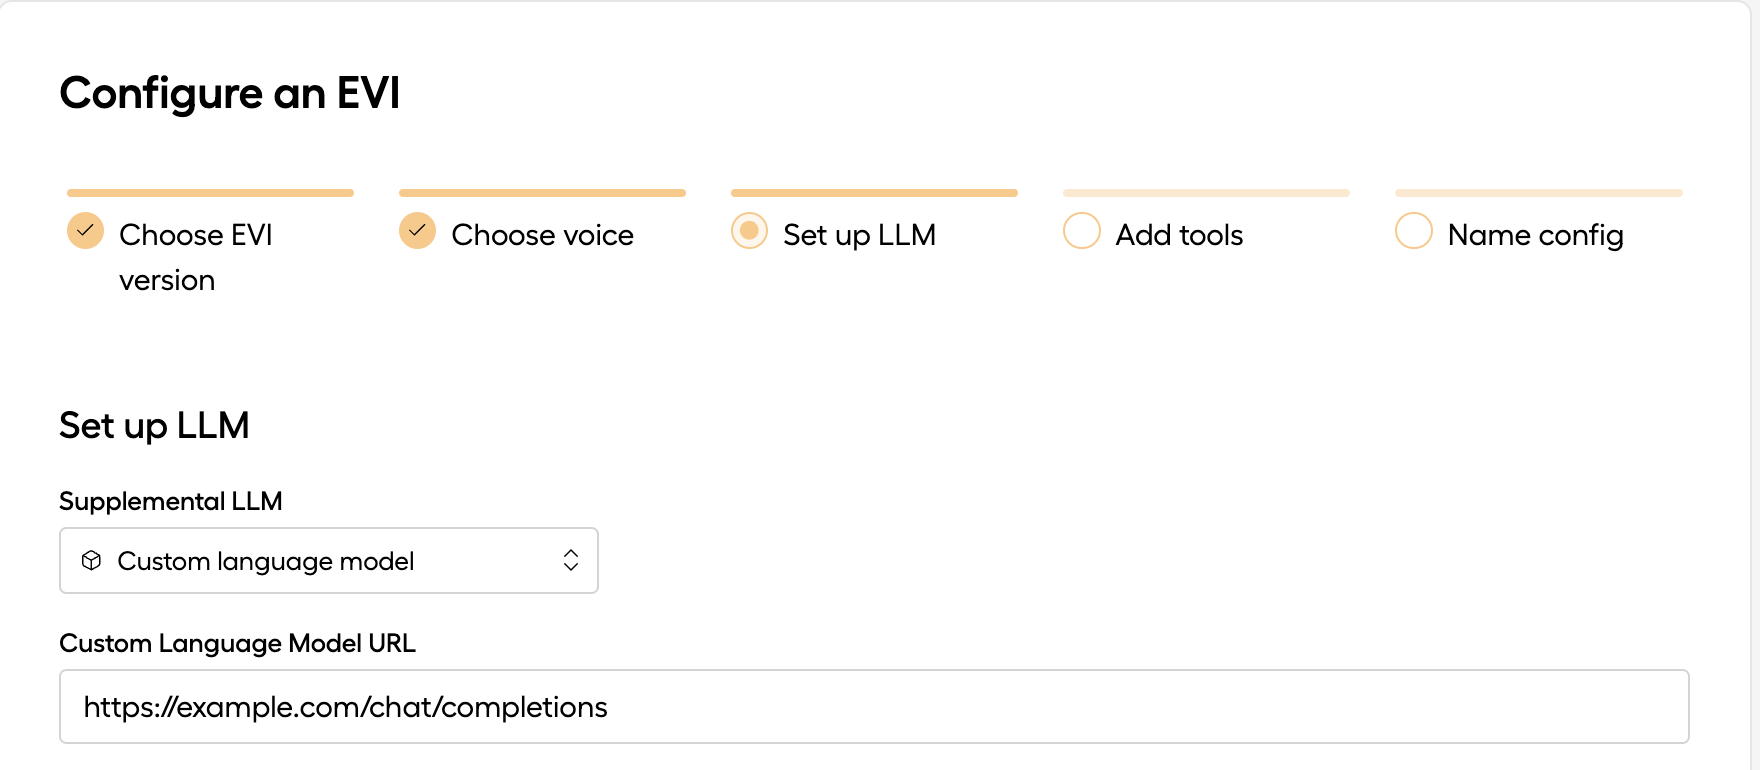
Task: Click the empty circle icon beside Name config
Action: (x=1413, y=231)
